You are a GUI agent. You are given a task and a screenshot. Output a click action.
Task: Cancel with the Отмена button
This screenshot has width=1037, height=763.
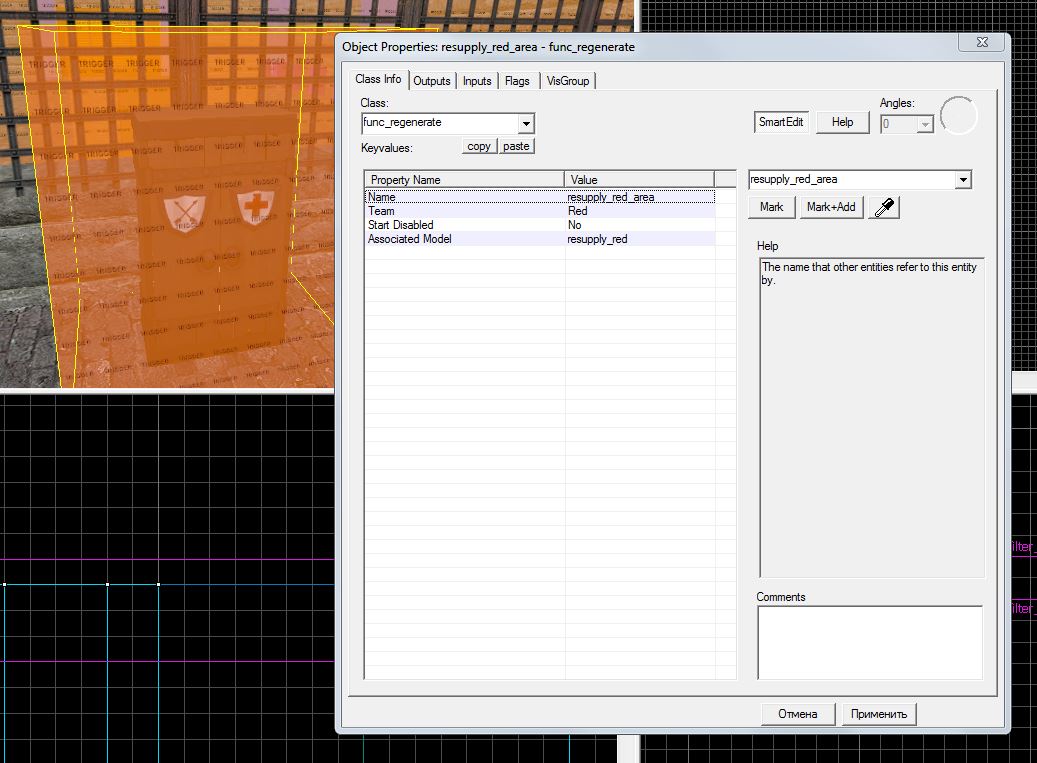tap(798, 714)
